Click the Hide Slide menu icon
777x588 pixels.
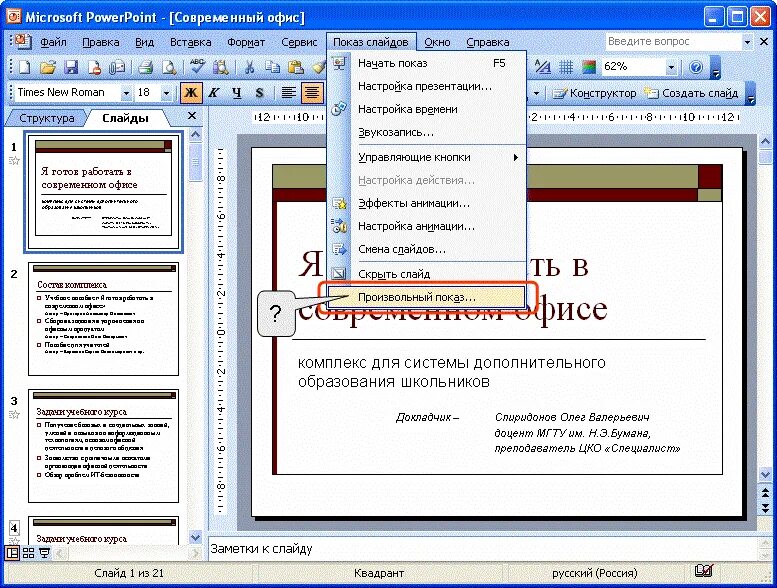tap(339, 273)
